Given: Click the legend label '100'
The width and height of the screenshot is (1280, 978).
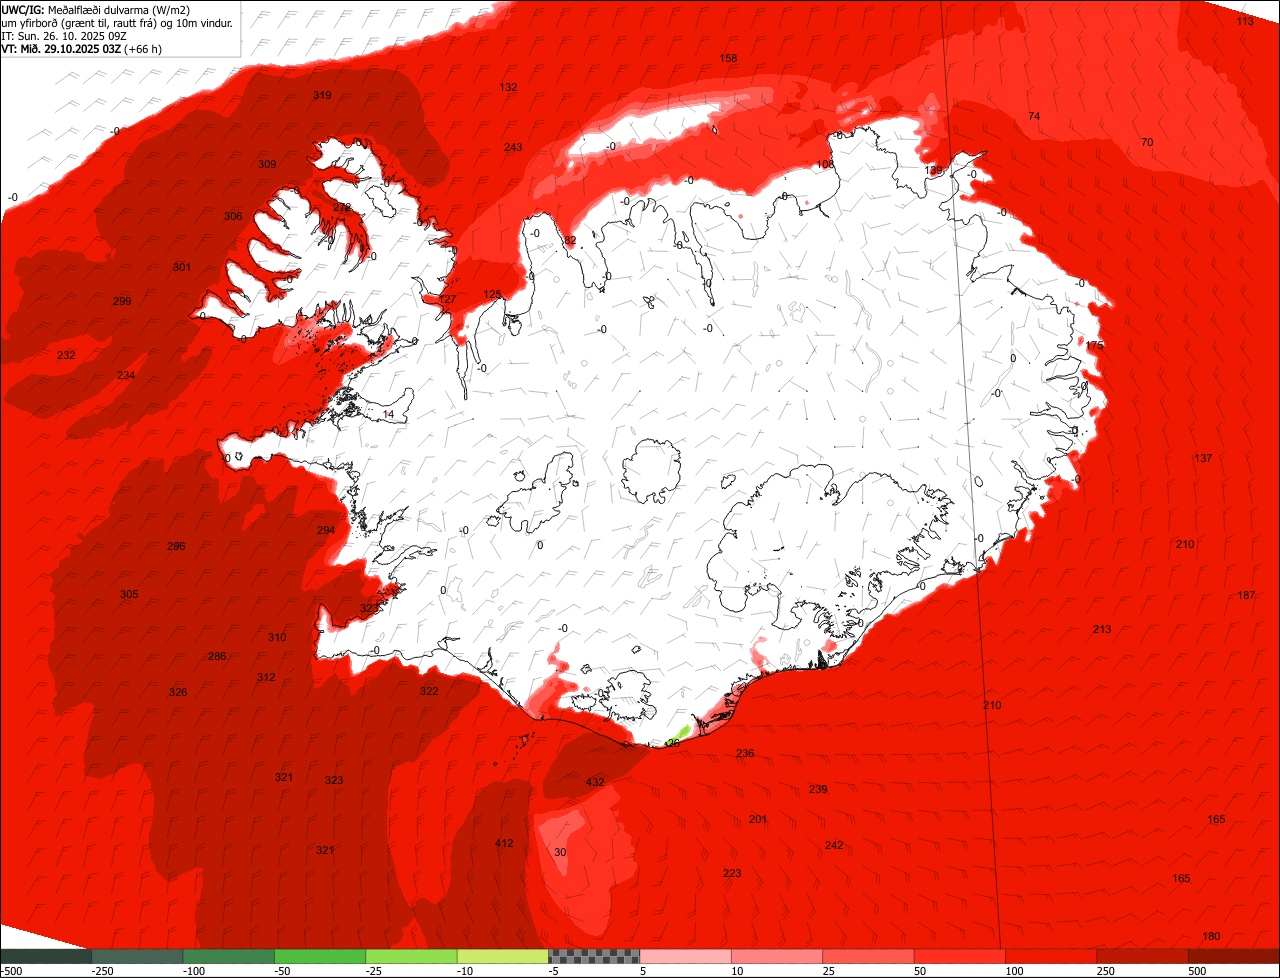Looking at the screenshot, I should (x=1013, y=971).
